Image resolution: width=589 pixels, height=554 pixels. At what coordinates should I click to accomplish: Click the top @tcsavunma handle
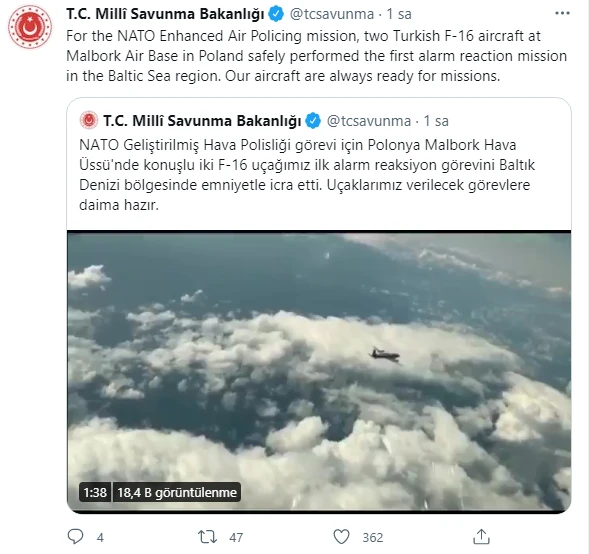[332, 14]
